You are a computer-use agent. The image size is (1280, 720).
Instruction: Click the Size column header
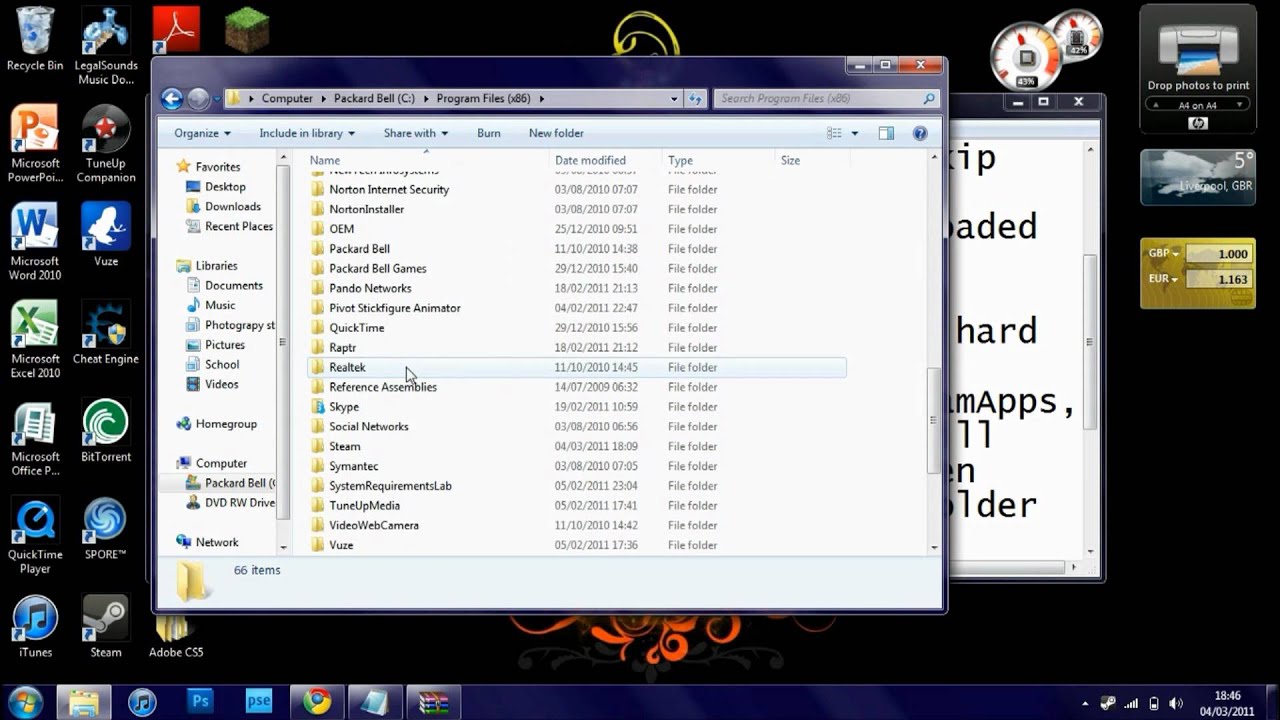tap(813, 160)
